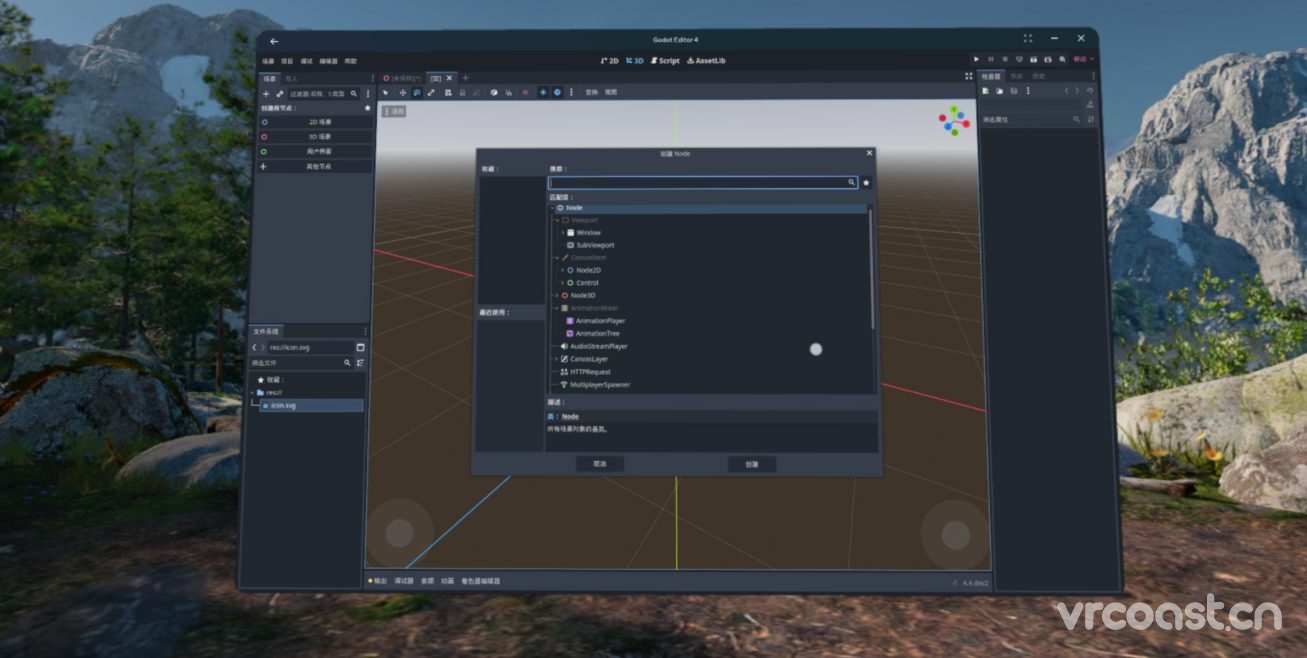This screenshot has width=1307, height=658.
Task: Open the Scene menu in menu bar
Action: tap(268, 61)
